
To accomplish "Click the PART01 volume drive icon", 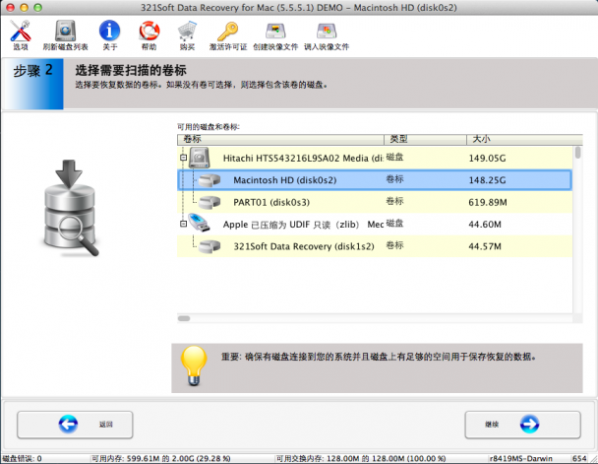I will pos(209,202).
